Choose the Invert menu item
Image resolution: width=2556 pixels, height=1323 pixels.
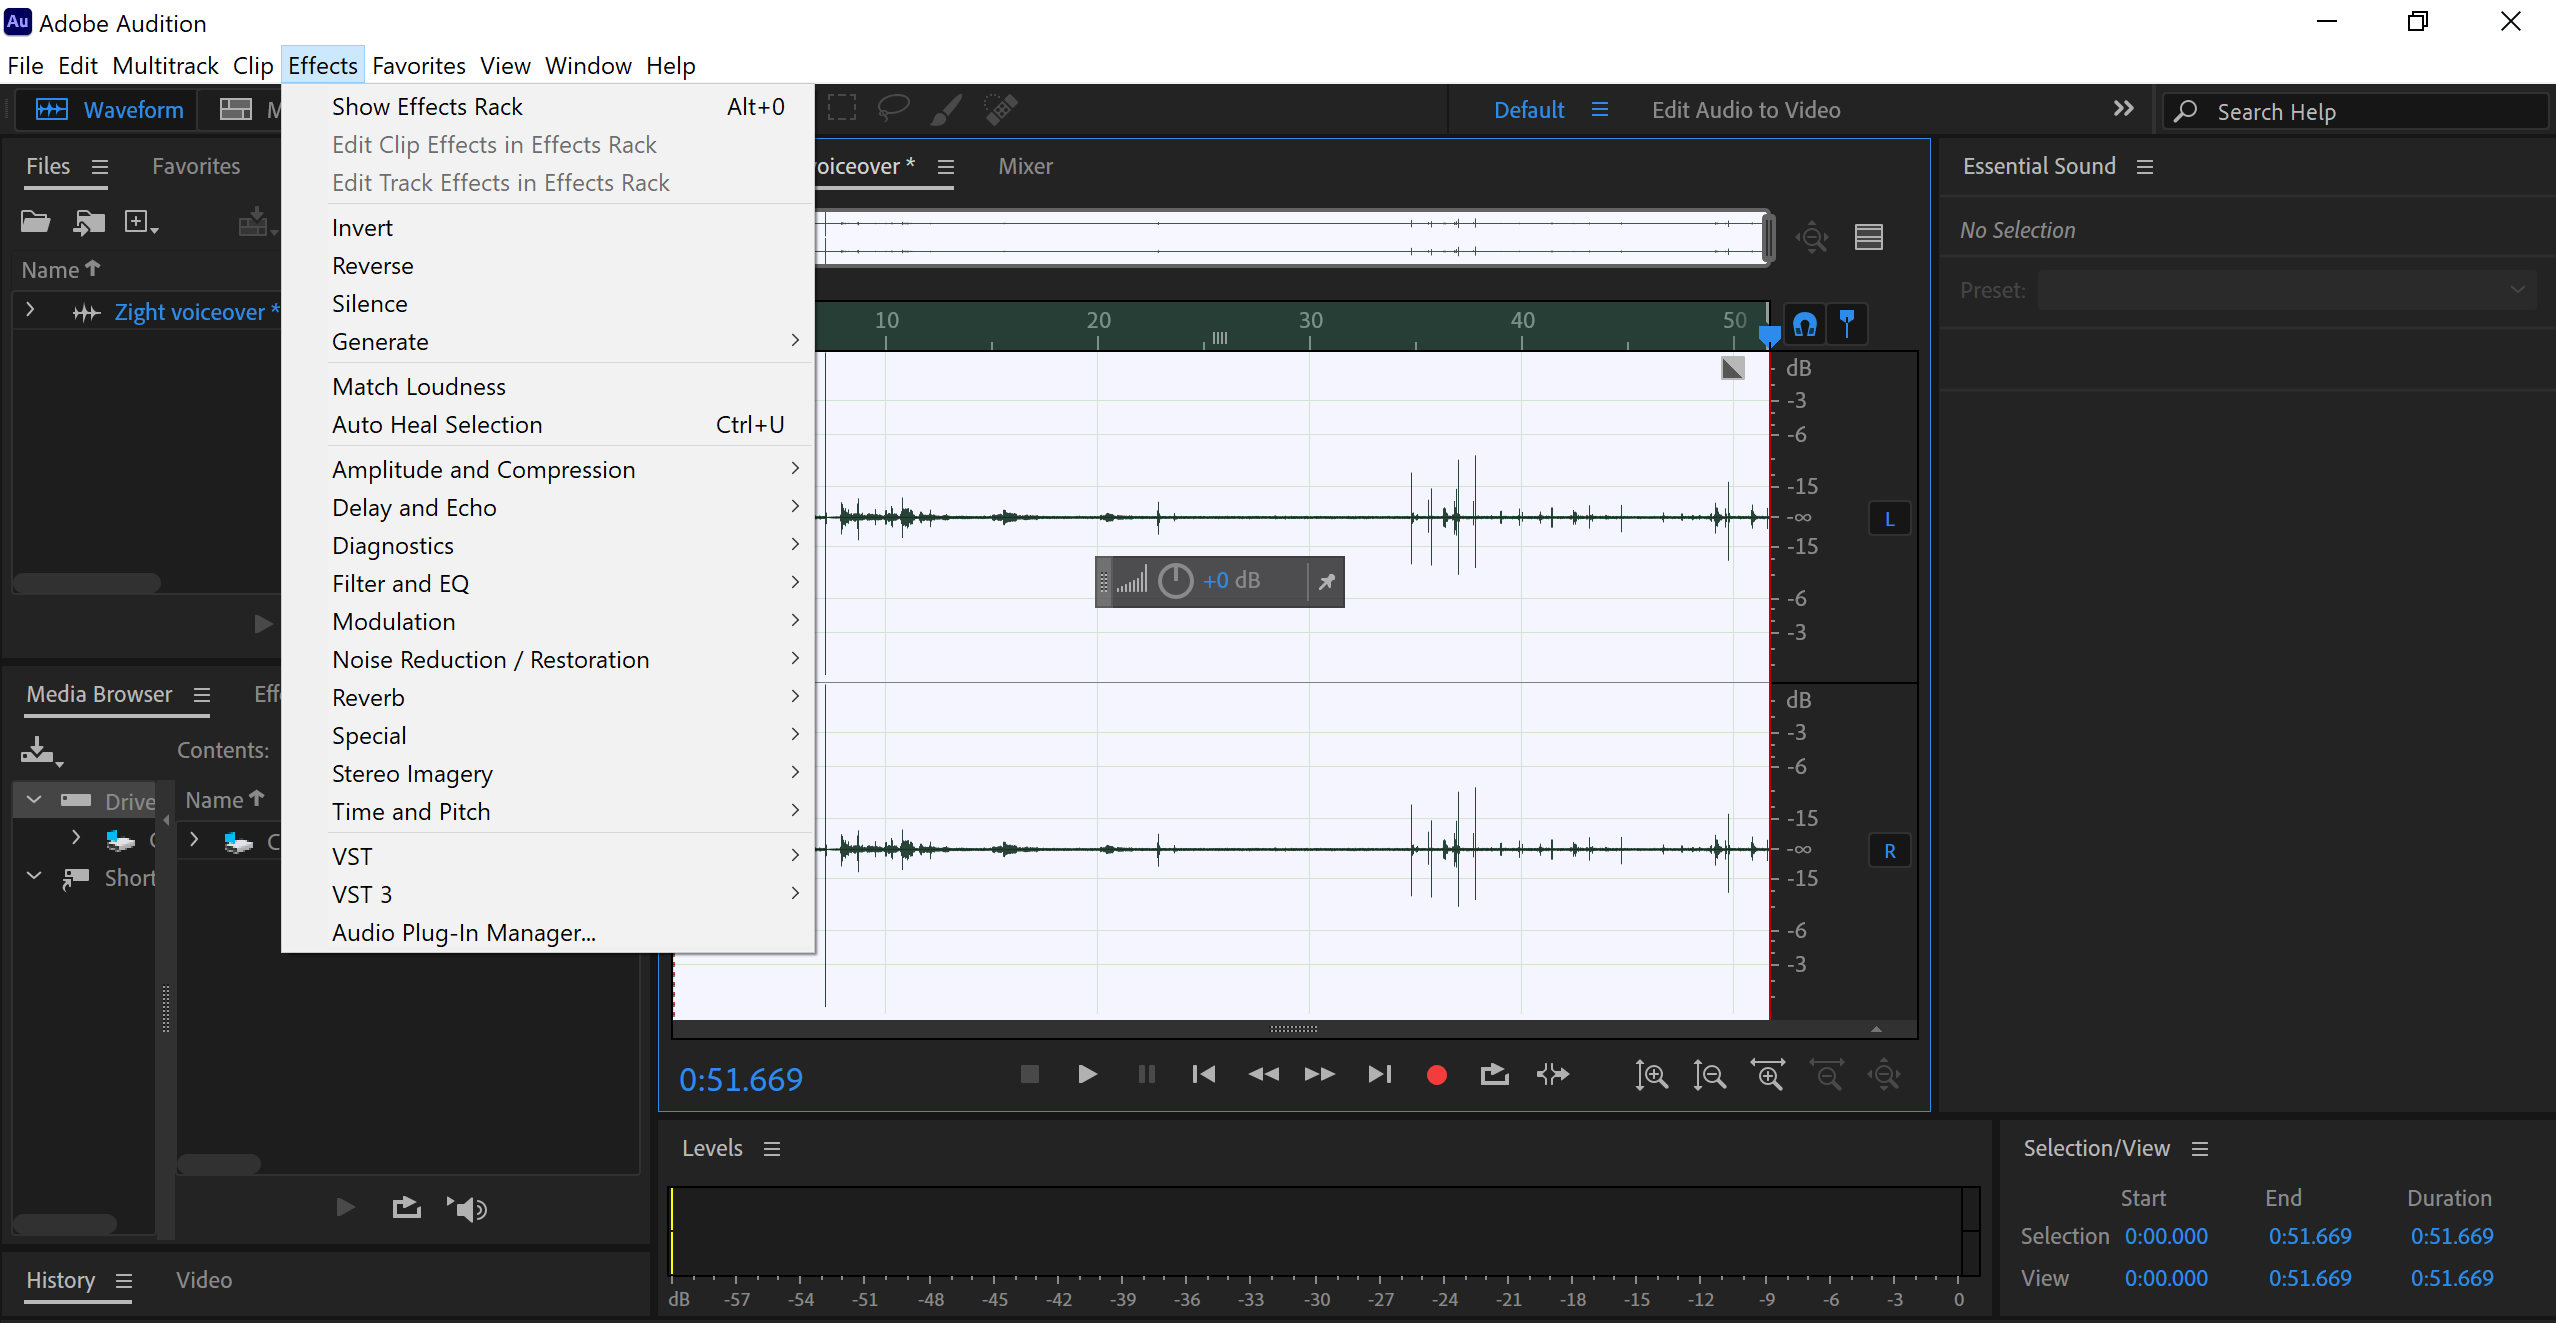point(548,228)
